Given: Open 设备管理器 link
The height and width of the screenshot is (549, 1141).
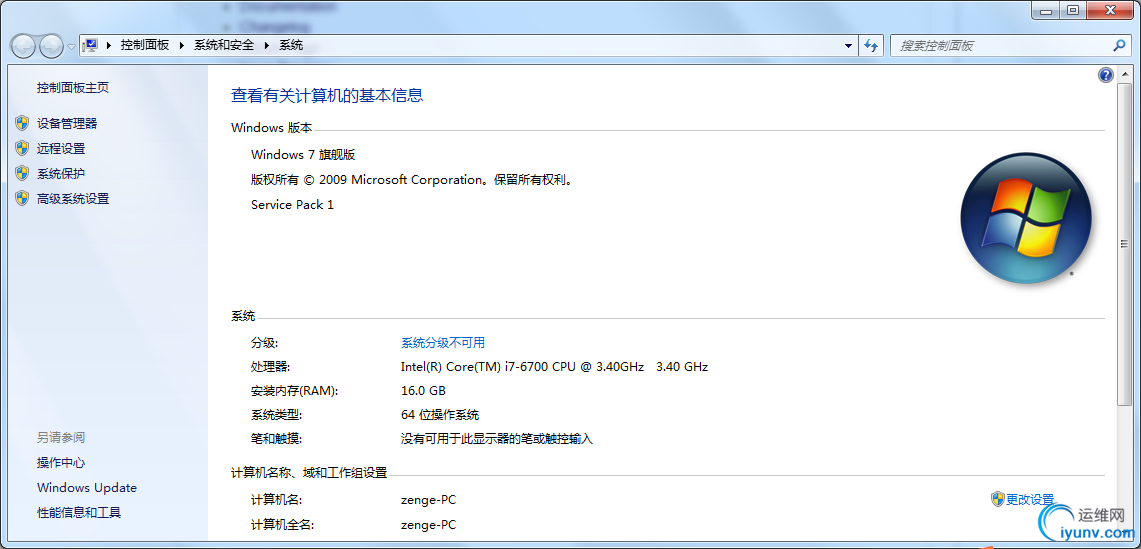Looking at the screenshot, I should [x=67, y=124].
